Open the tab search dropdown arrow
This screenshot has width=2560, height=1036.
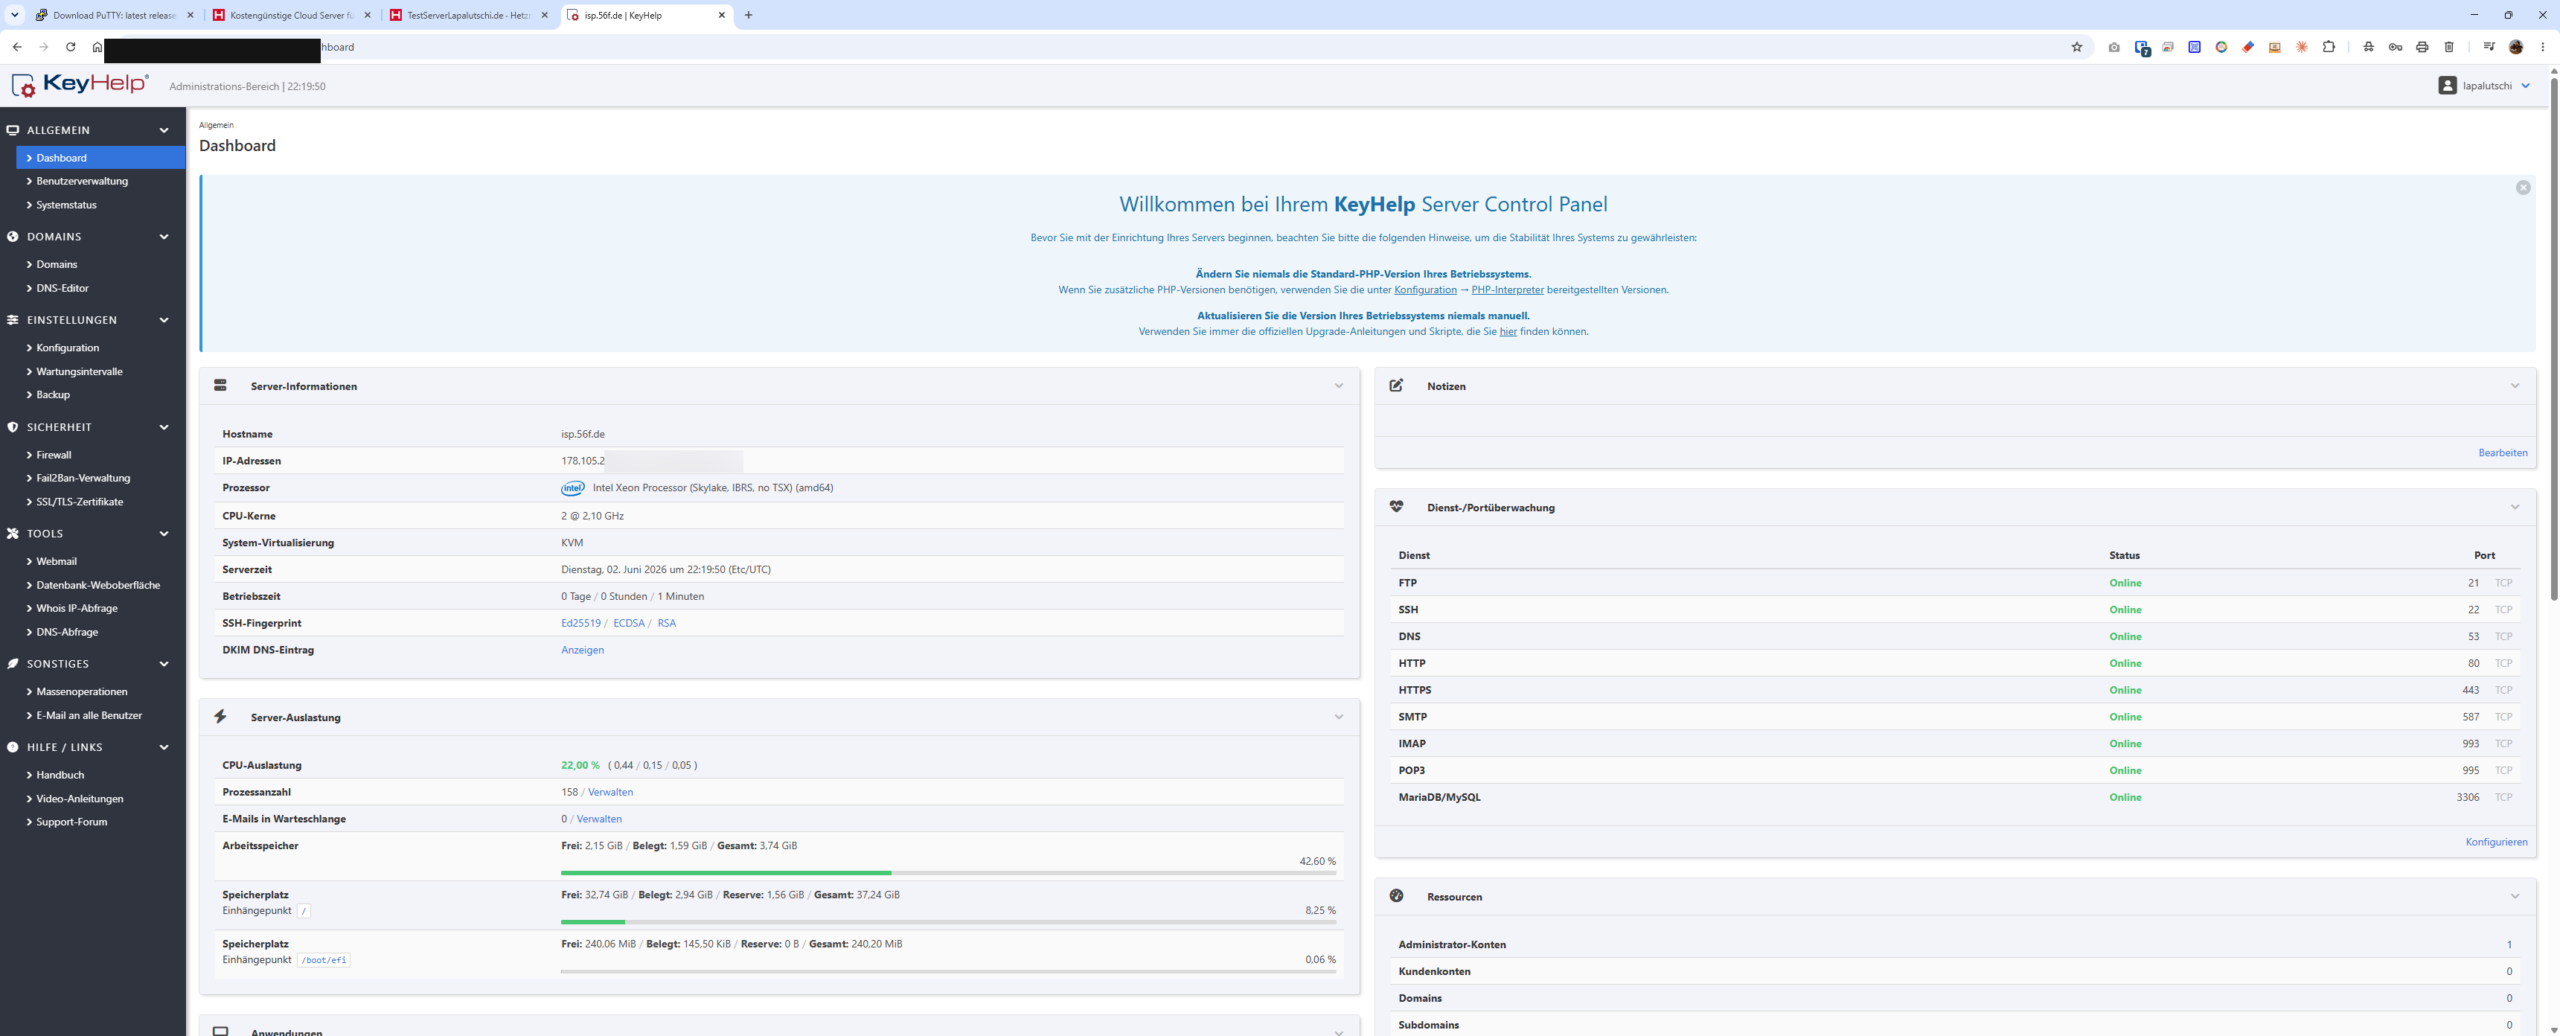tap(14, 15)
